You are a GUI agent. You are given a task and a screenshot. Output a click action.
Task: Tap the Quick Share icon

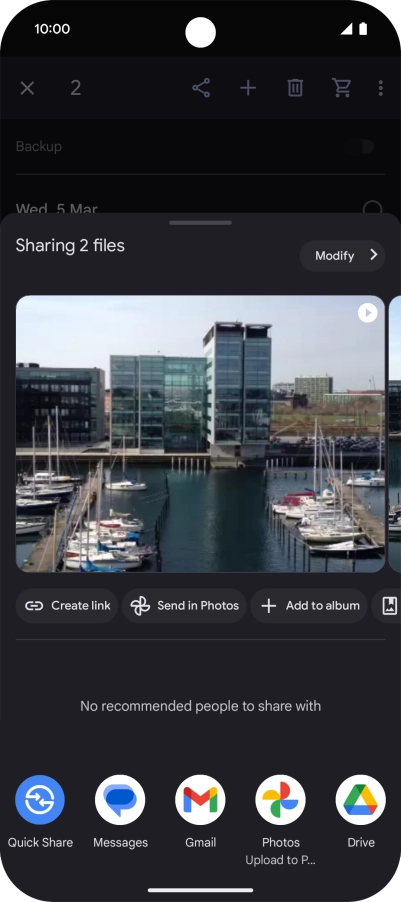40,800
